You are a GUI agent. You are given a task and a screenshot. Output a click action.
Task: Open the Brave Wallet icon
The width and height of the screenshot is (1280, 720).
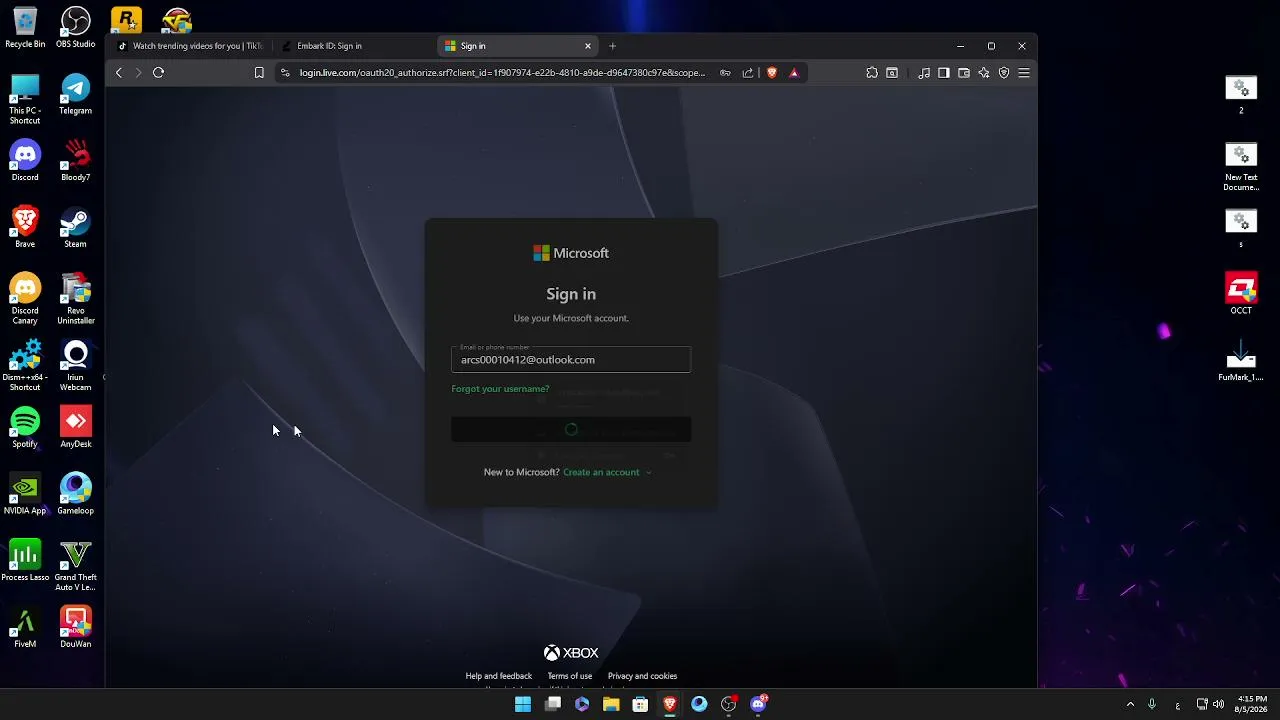964,73
